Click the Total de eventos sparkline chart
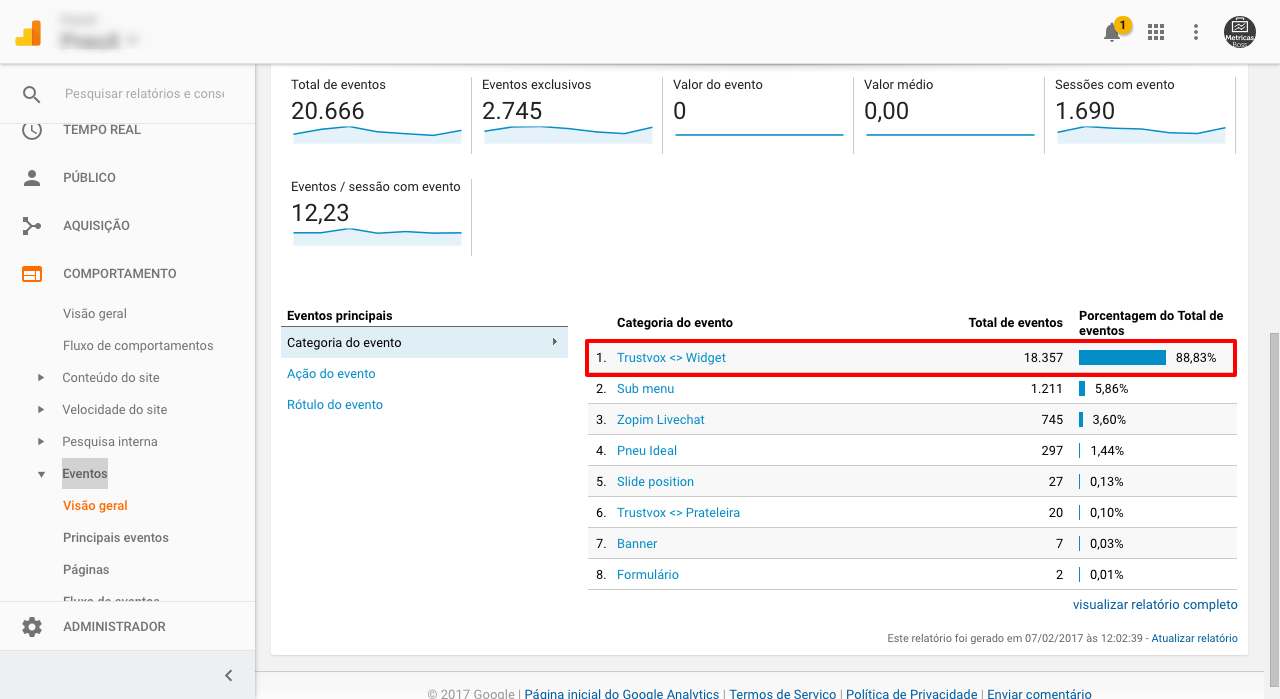The image size is (1280, 699). coord(377,133)
